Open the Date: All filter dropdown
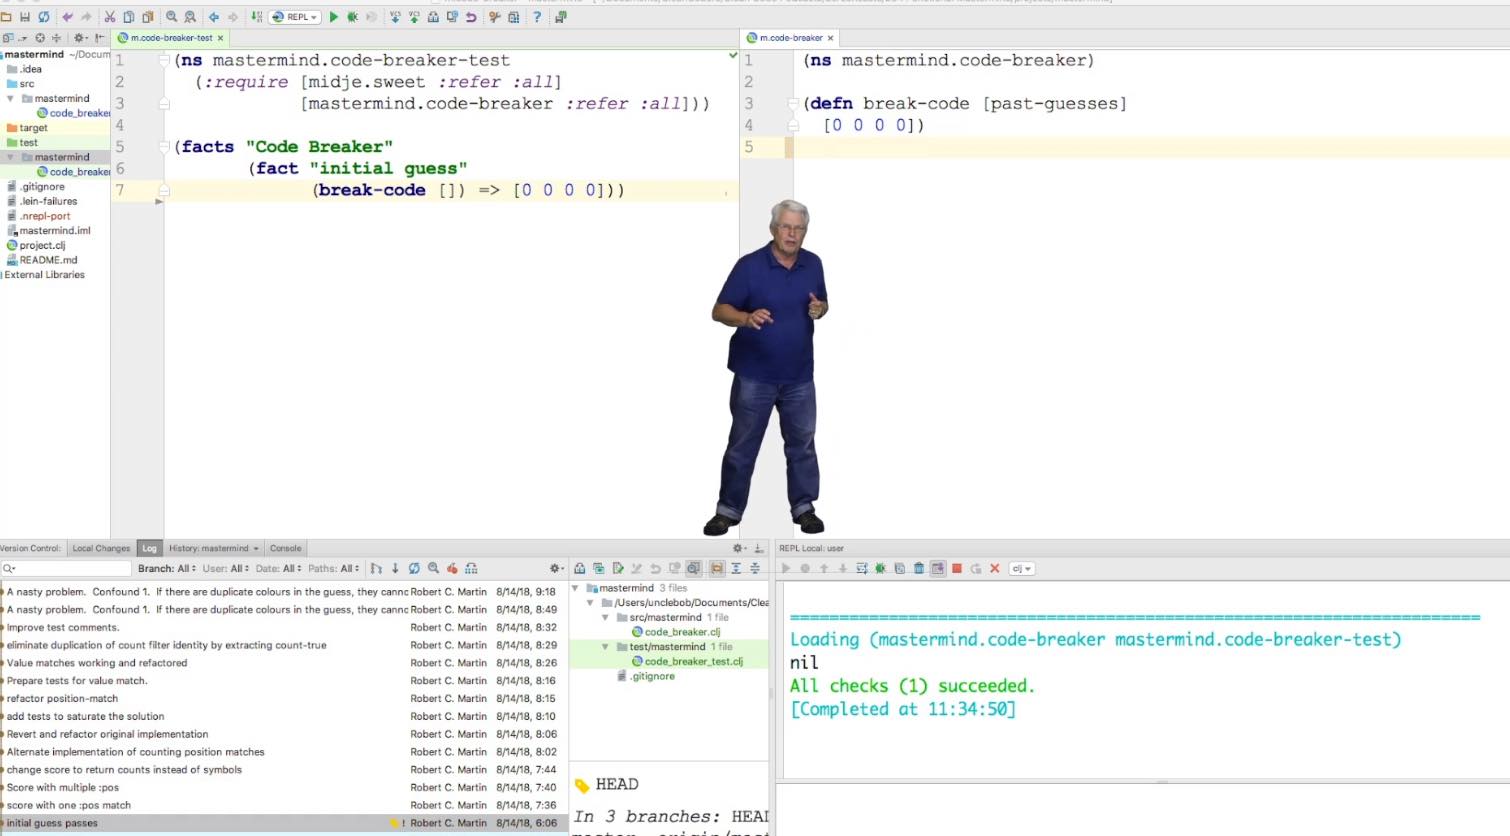This screenshot has height=836, width=1510. tap(278, 568)
